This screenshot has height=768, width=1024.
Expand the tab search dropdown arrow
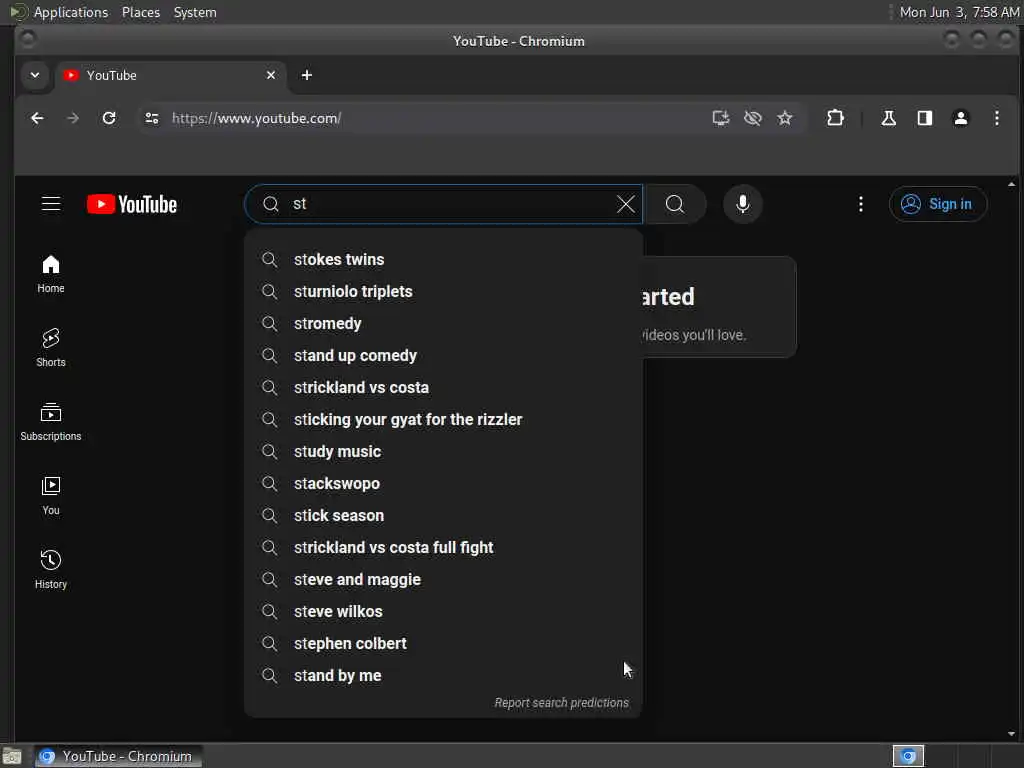click(x=35, y=75)
